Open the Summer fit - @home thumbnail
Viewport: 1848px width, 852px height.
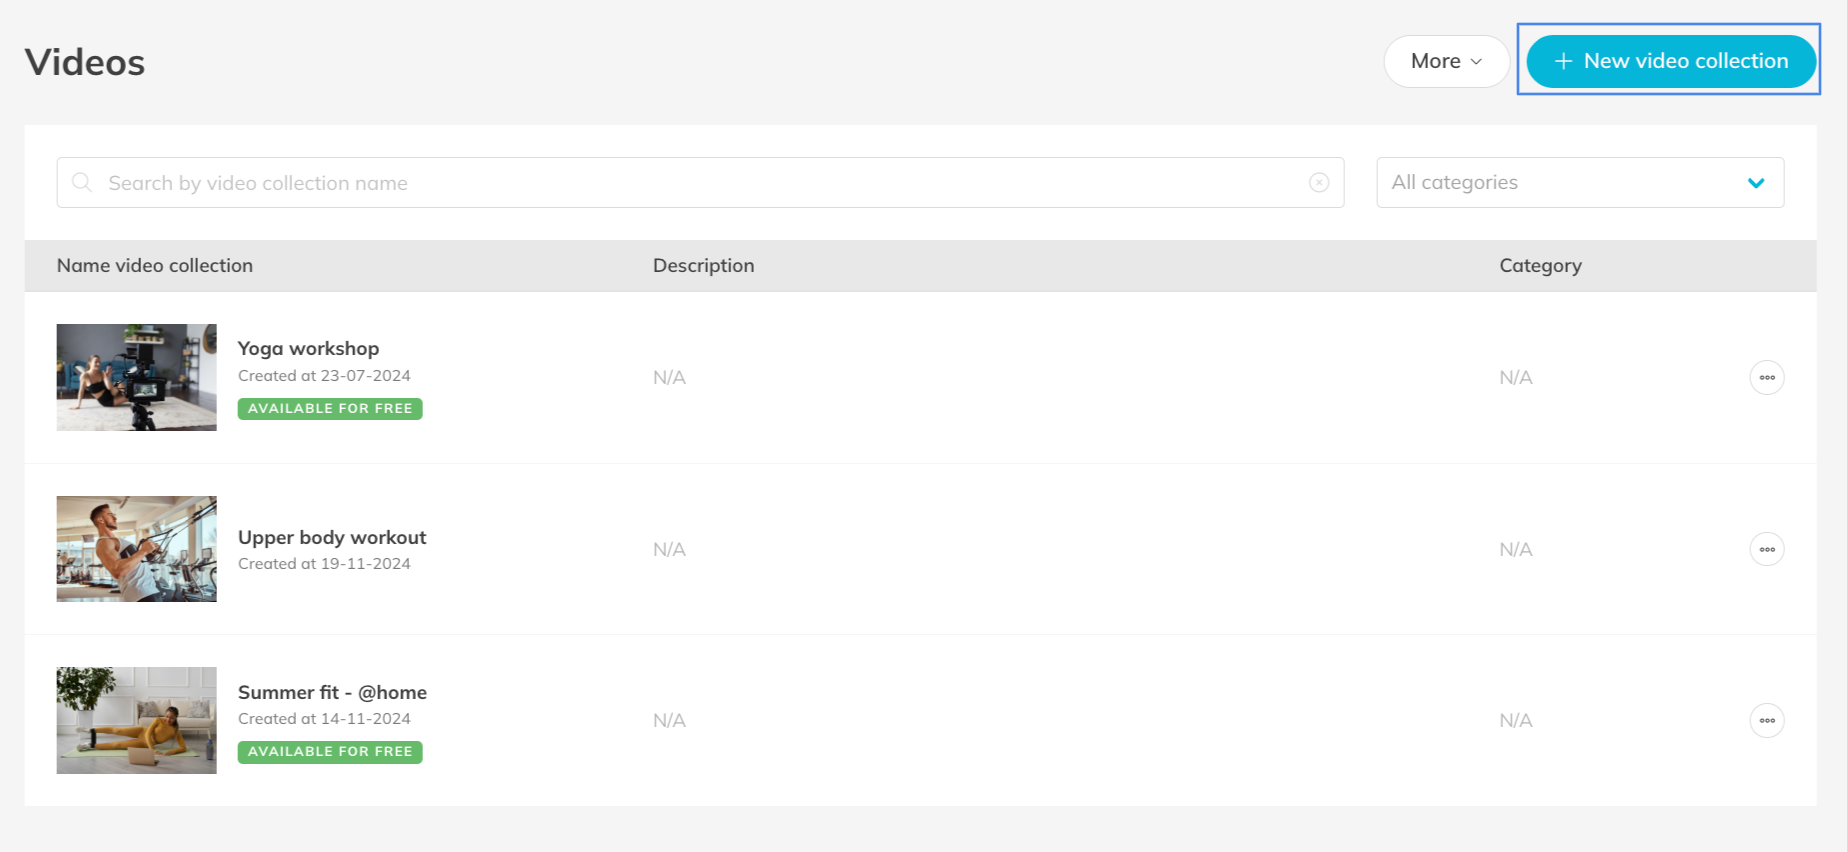(x=137, y=720)
